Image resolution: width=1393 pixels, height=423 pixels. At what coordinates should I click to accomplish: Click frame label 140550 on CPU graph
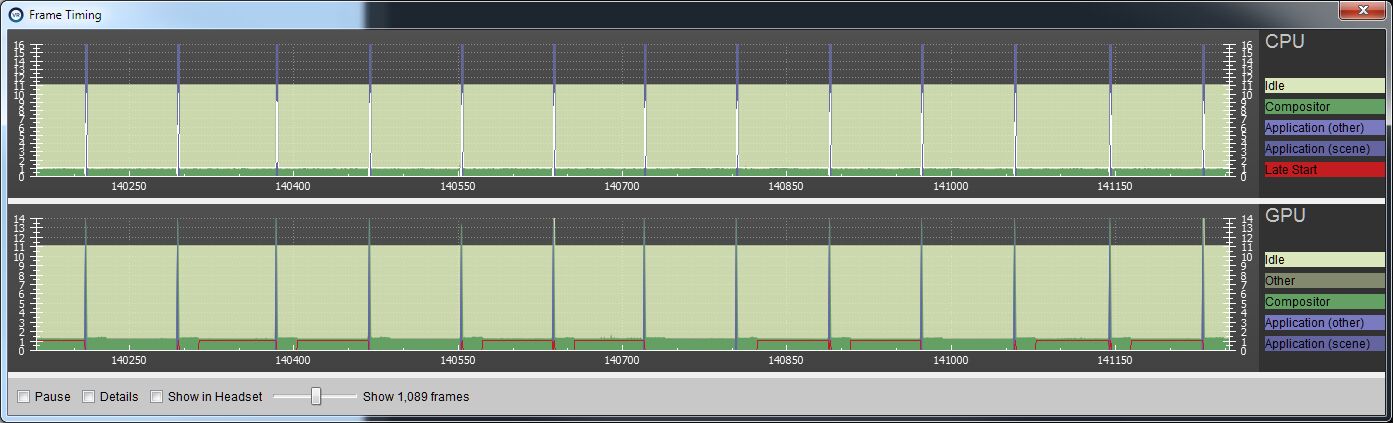(457, 187)
